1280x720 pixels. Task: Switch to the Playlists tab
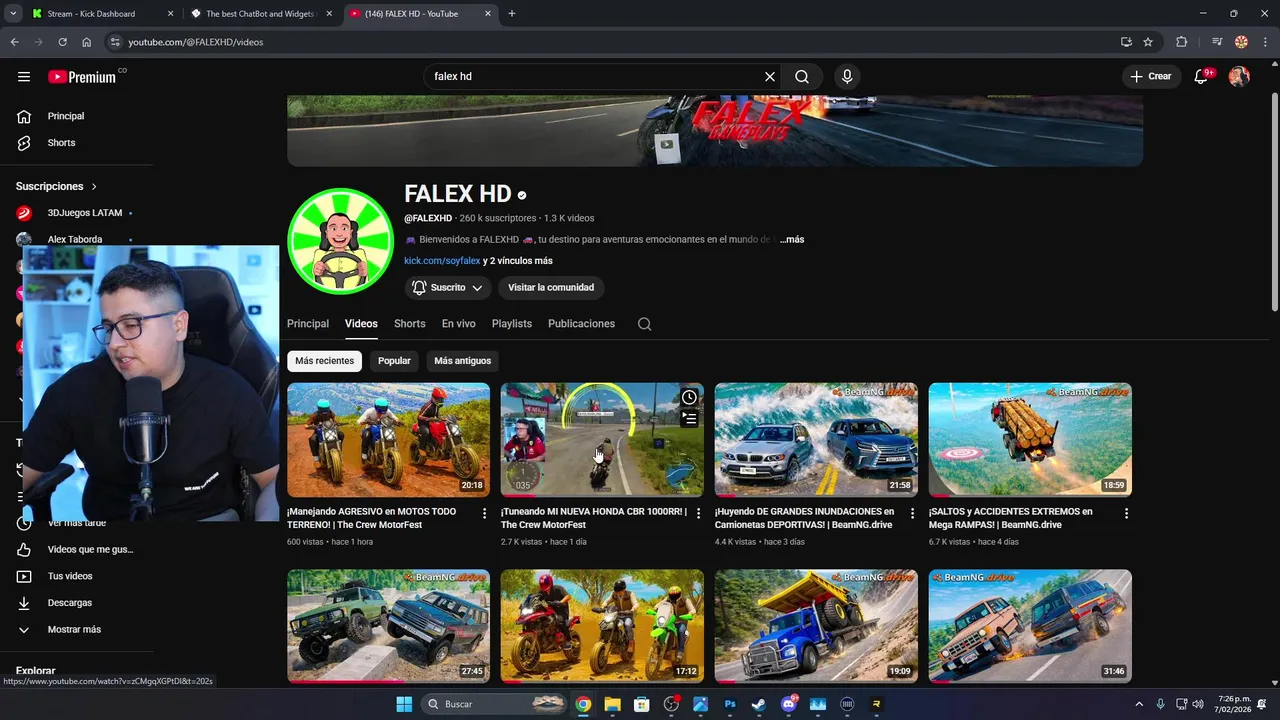pos(512,324)
